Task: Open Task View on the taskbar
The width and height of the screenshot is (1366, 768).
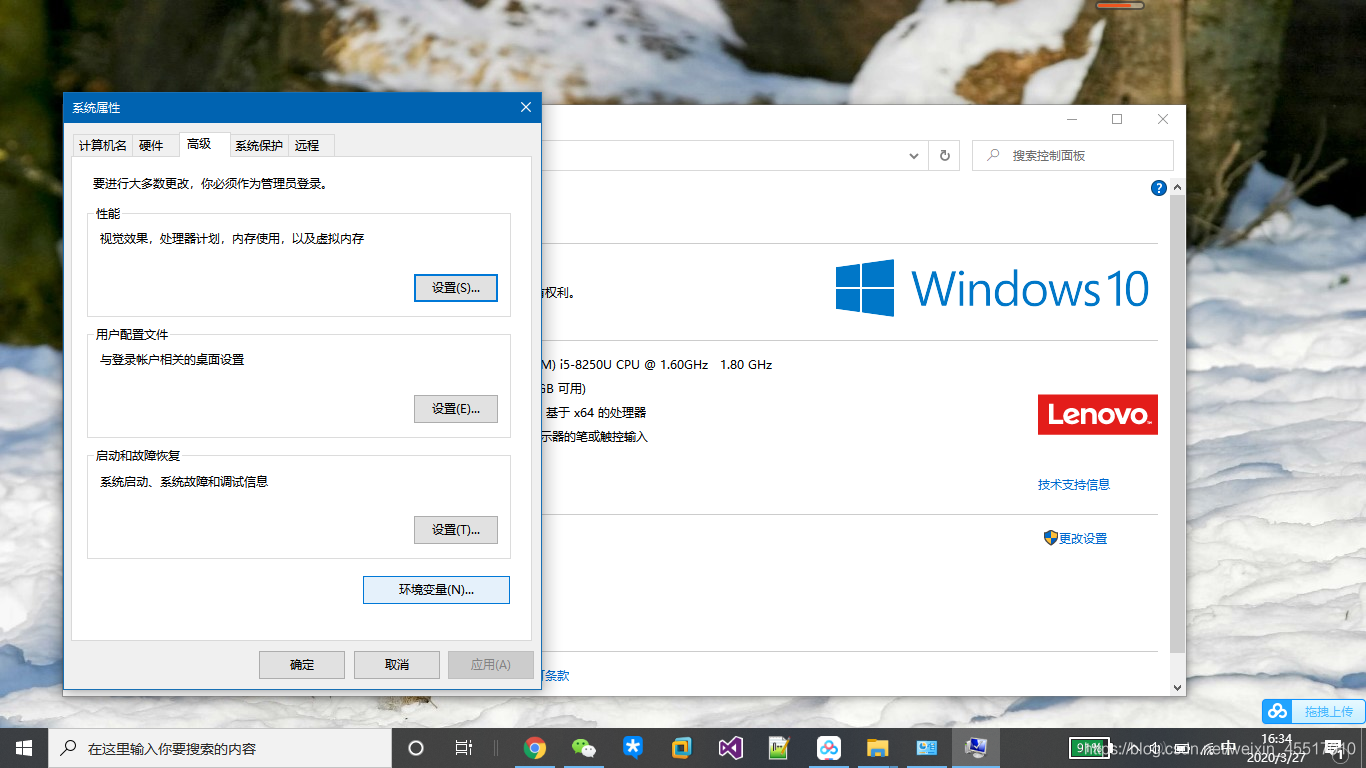Action: click(x=464, y=748)
